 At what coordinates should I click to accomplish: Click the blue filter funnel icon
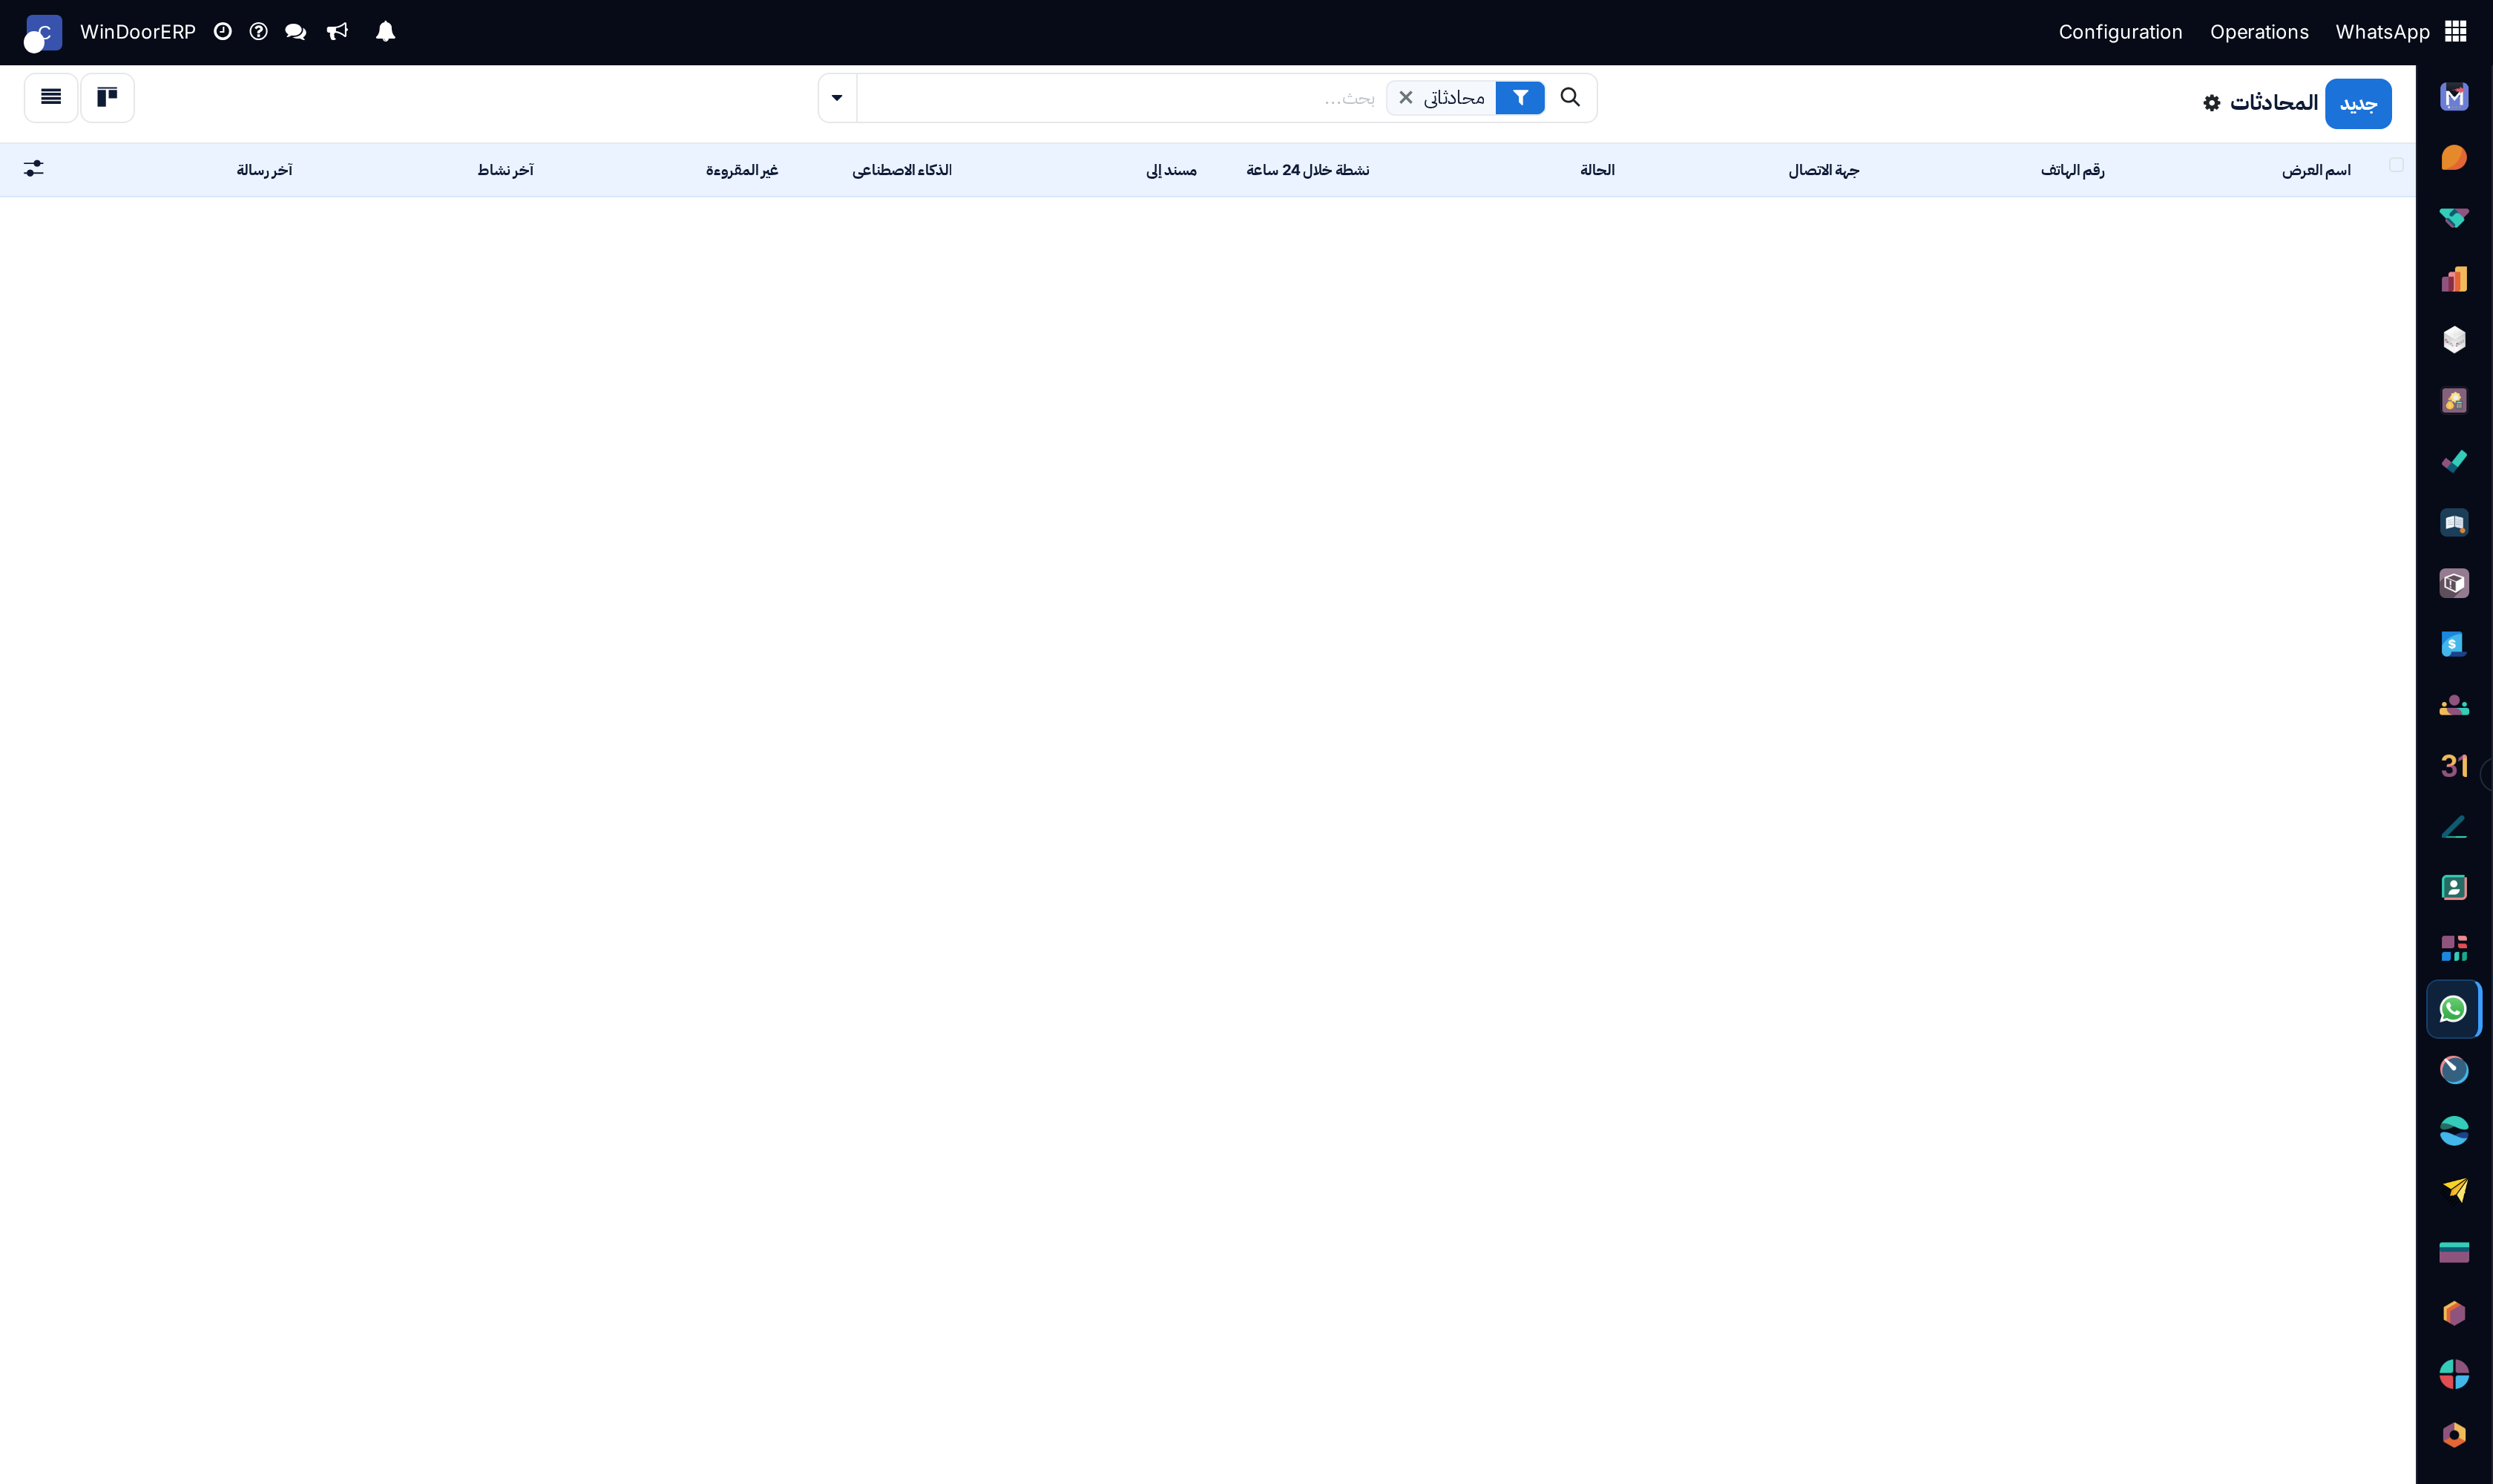1520,98
